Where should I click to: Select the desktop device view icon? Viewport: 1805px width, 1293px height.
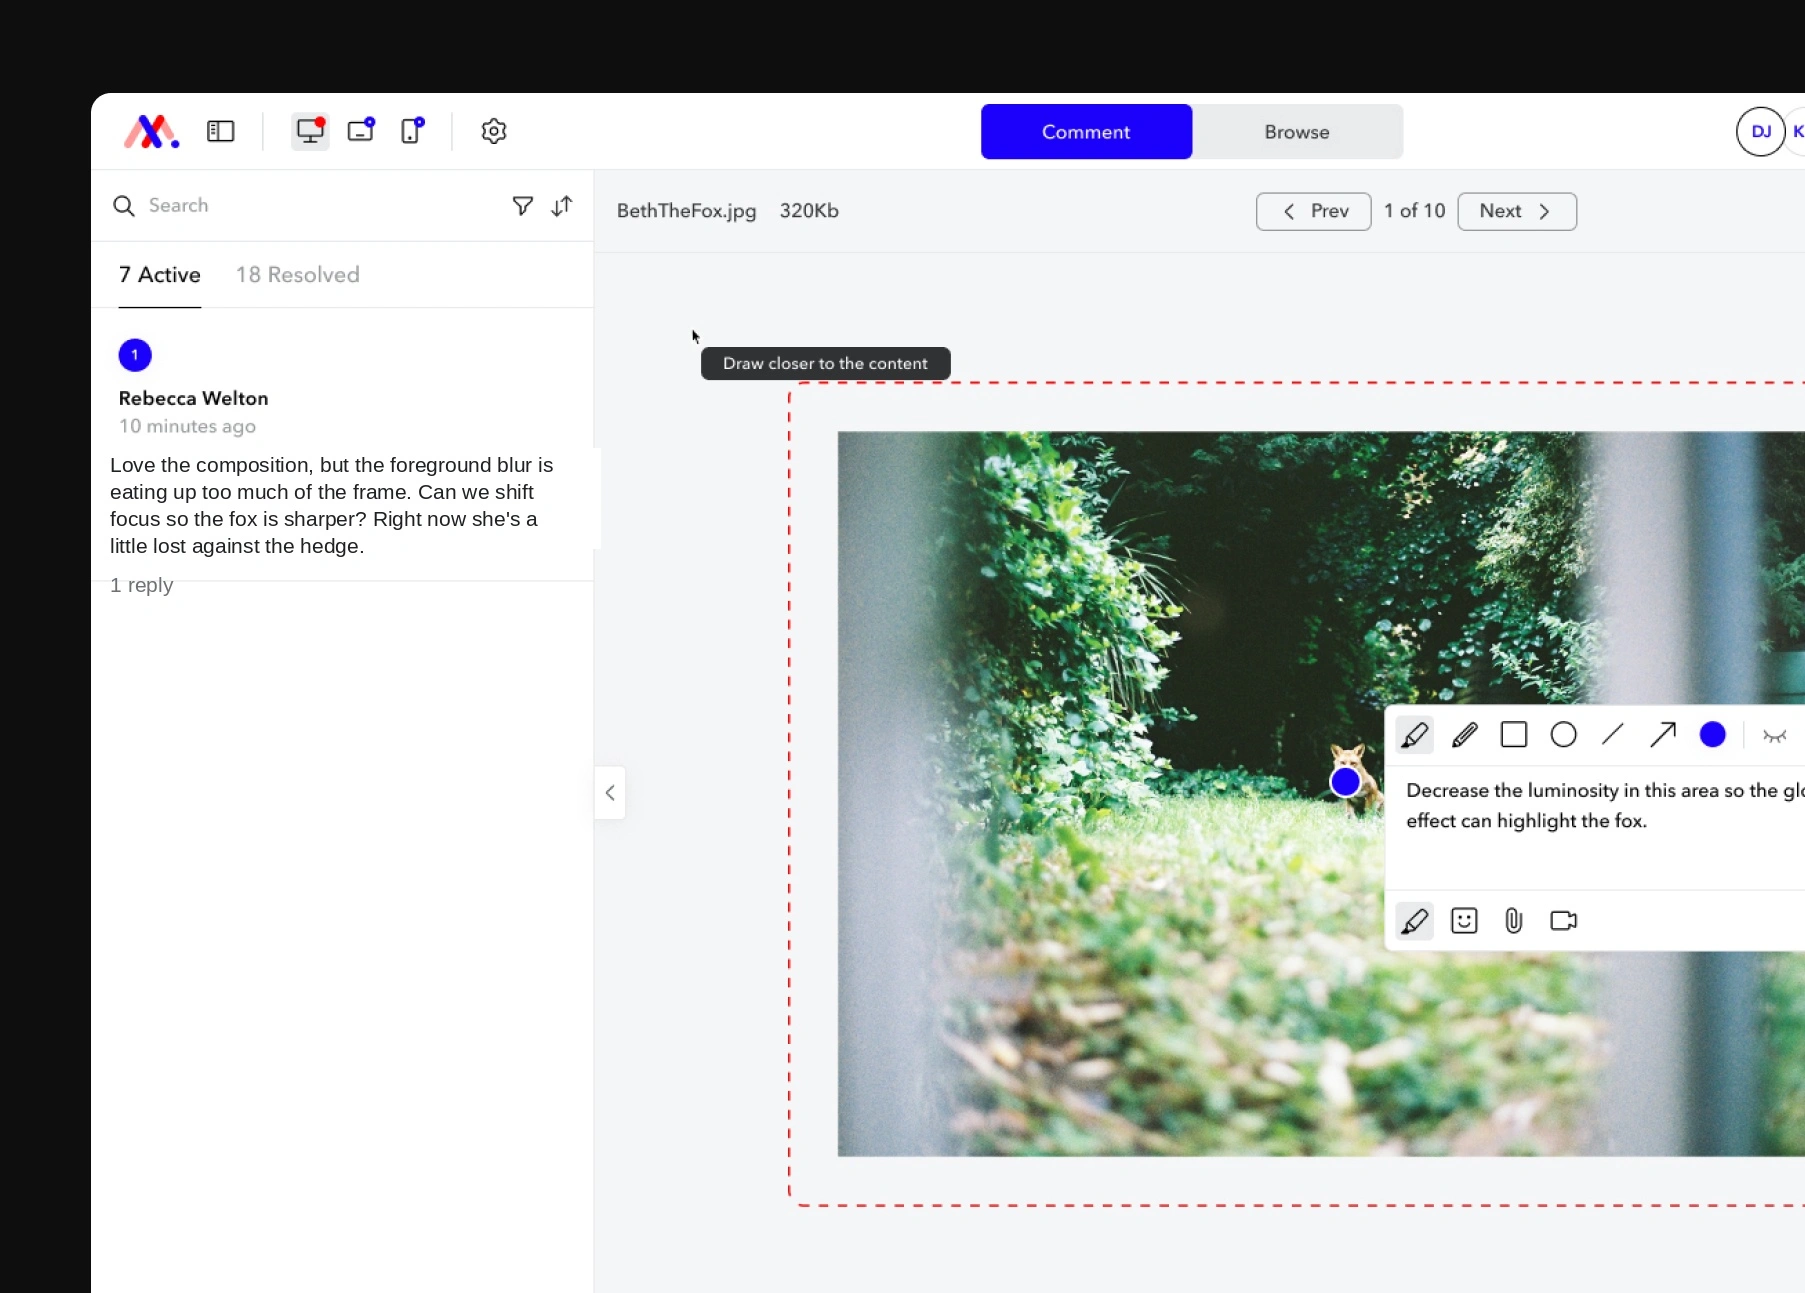pyautogui.click(x=310, y=131)
